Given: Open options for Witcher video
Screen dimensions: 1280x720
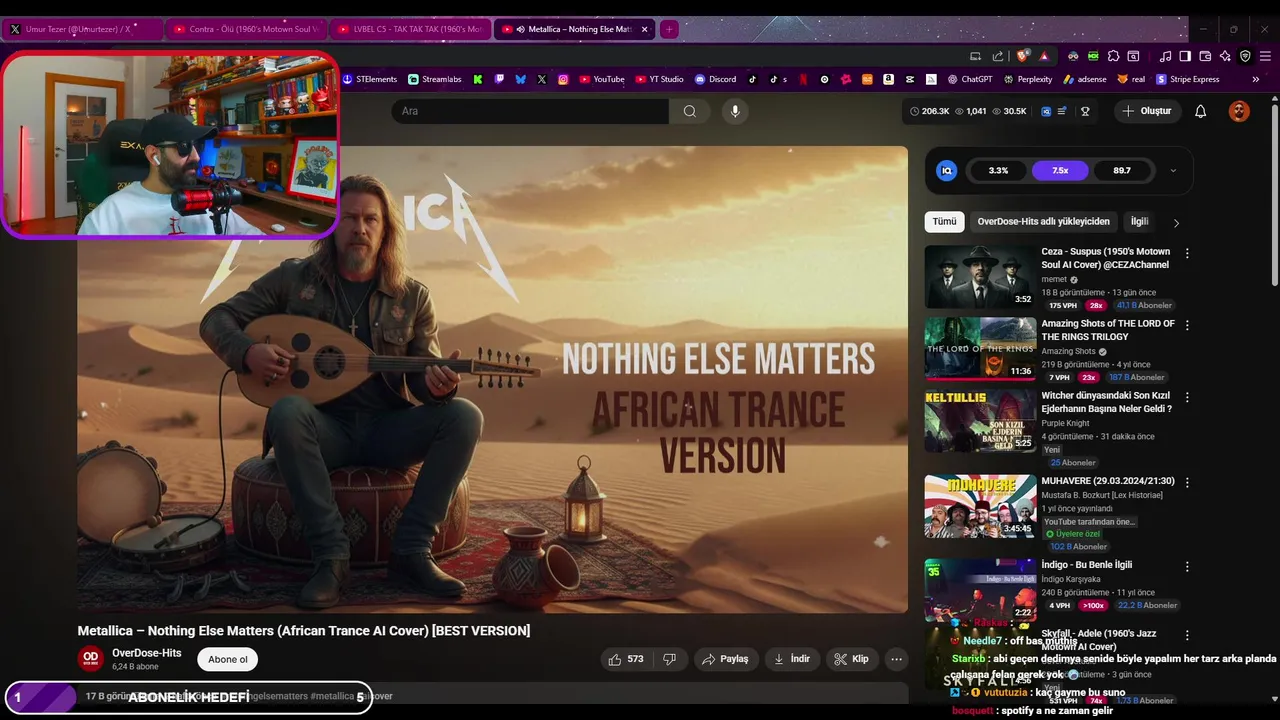Looking at the screenshot, I should 1187,398.
